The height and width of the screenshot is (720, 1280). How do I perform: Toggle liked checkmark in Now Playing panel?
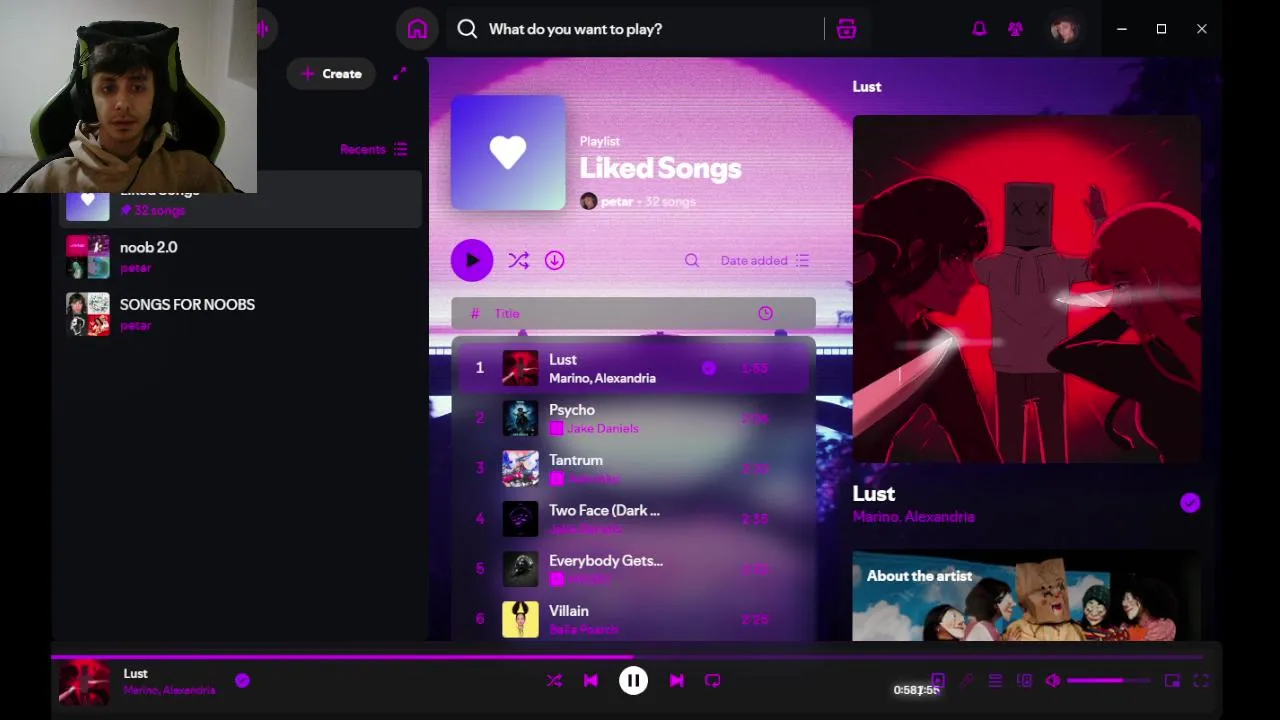[x=1190, y=503]
